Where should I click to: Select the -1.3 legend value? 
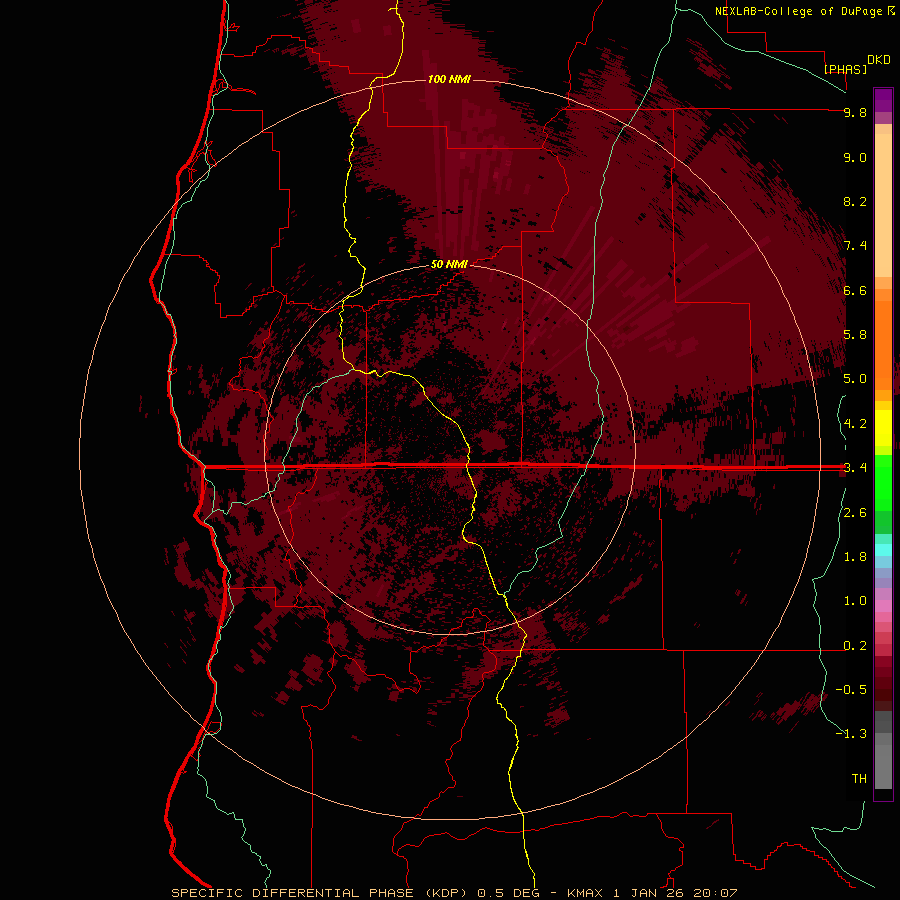(851, 734)
